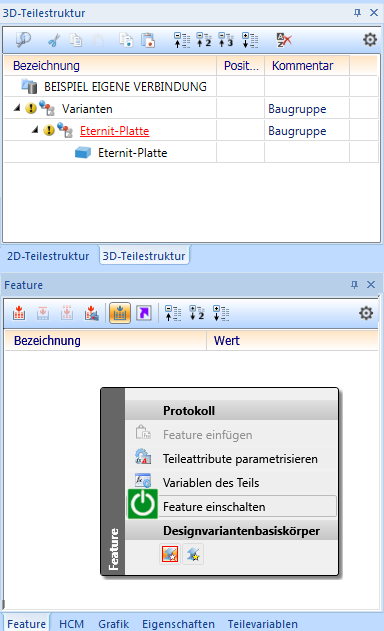The height and width of the screenshot is (631, 384).
Task: Click expand-to-level-3 icon in 3D-Teilestruktur toolbar
Action: click(x=226, y=40)
